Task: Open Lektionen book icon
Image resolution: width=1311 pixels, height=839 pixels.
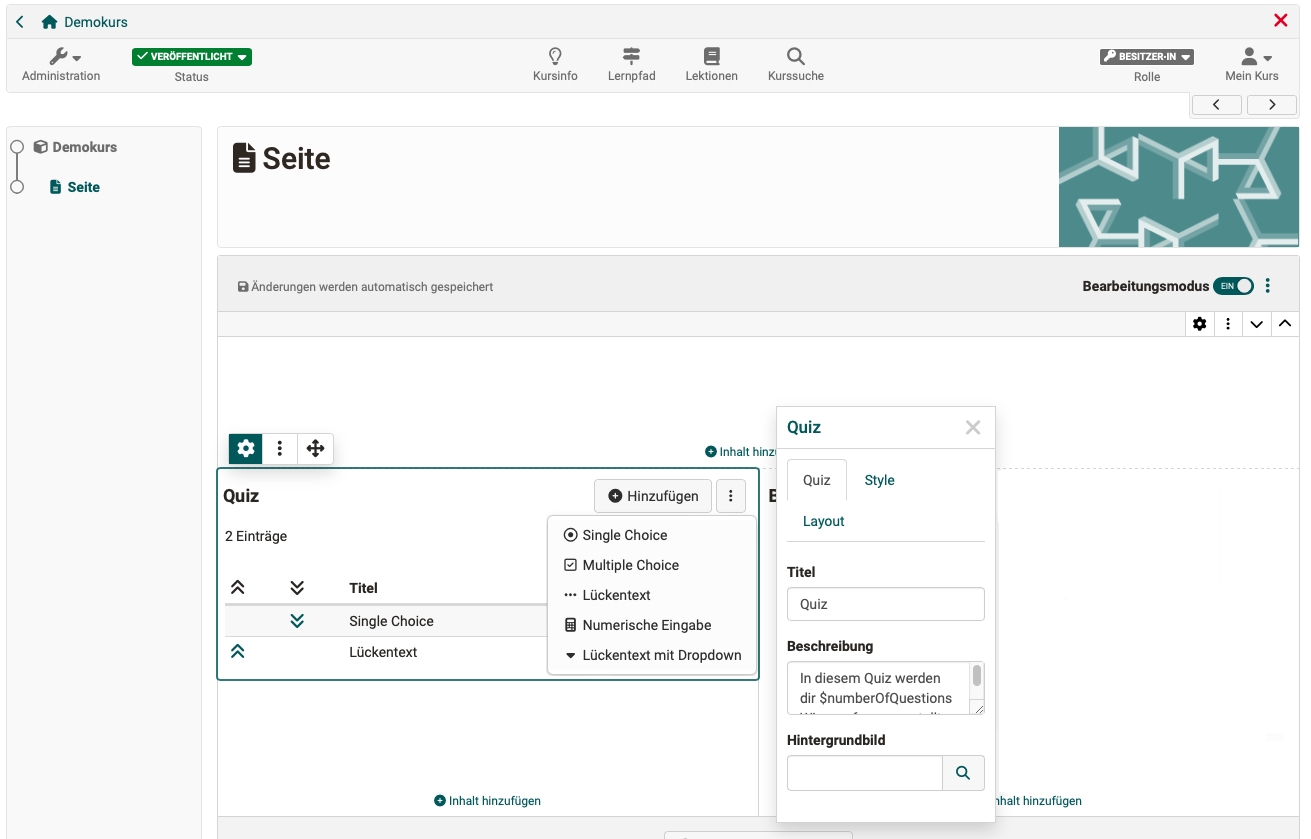Action: [711, 66]
